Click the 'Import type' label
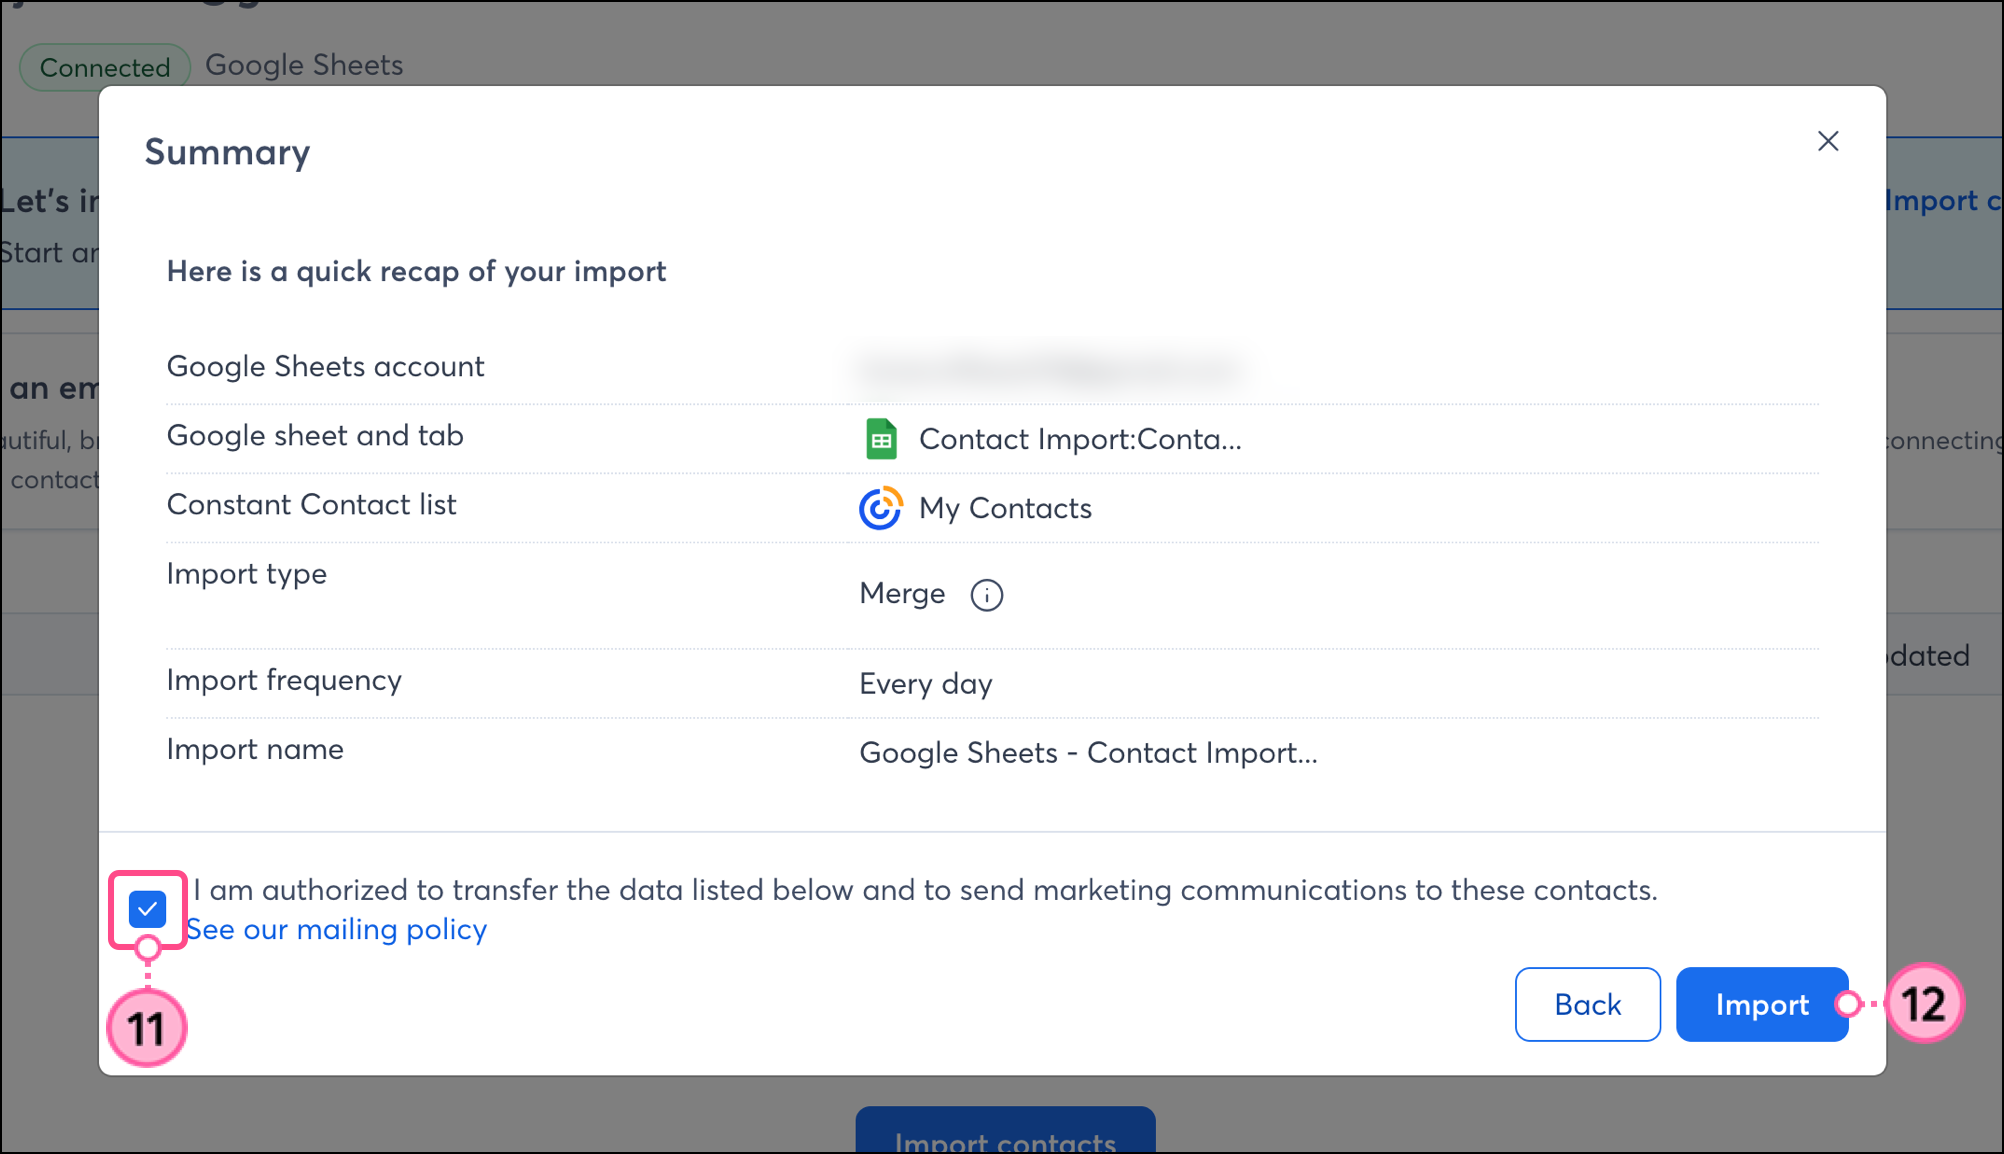The width and height of the screenshot is (2004, 1154). coord(246,574)
